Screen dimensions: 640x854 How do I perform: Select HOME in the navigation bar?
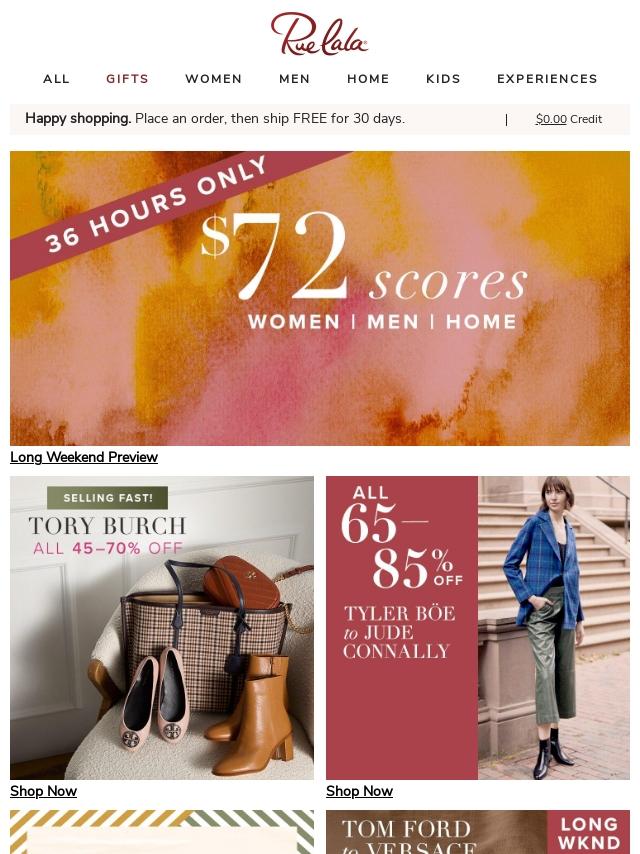[x=368, y=79]
